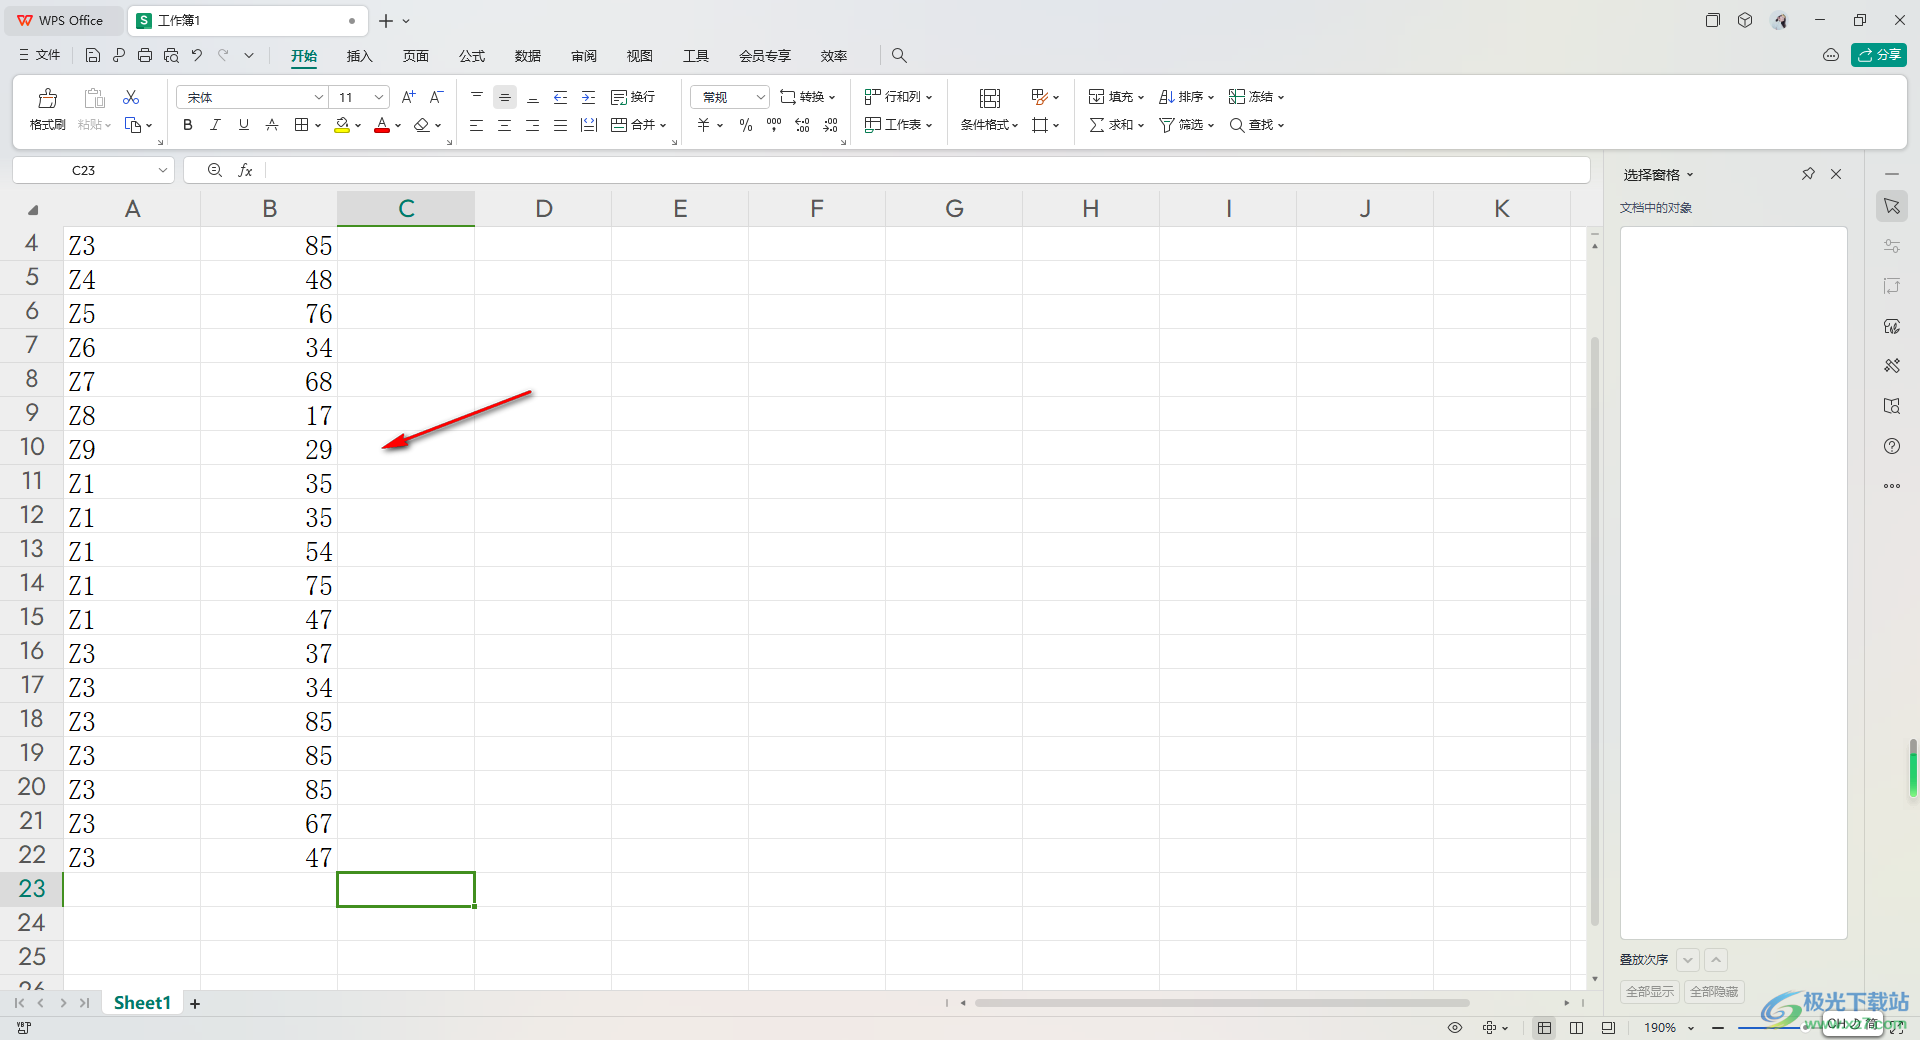Open the font name dropdown
This screenshot has height=1040, width=1920.
click(x=319, y=97)
